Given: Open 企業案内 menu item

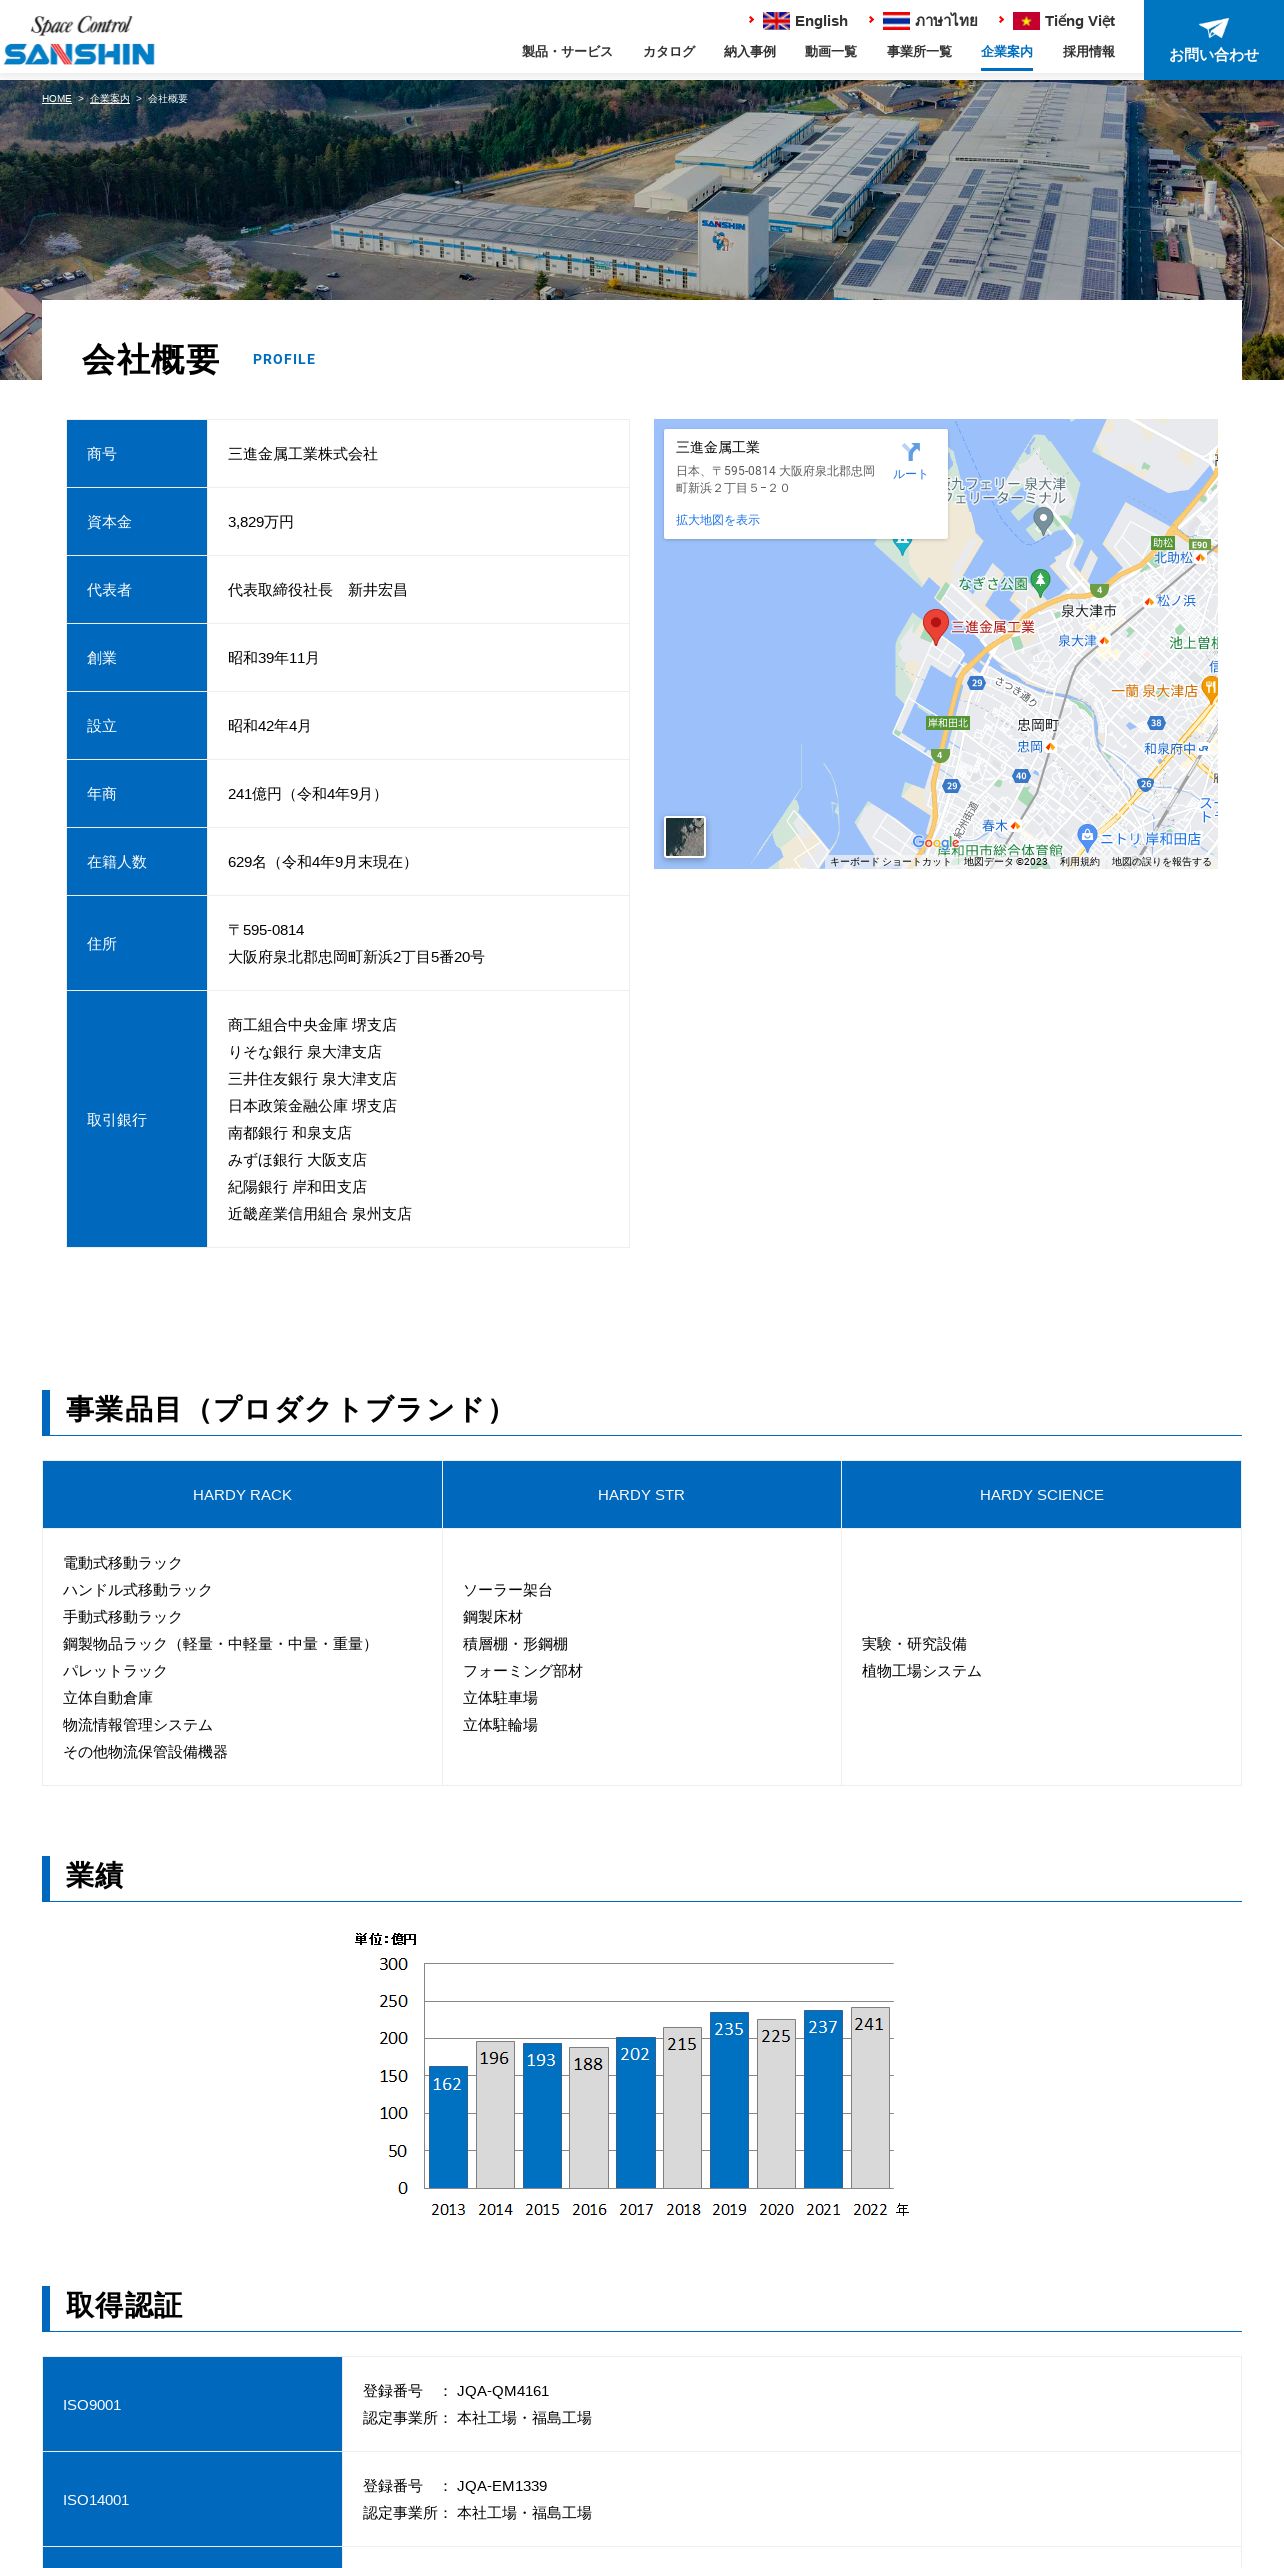Looking at the screenshot, I should pos(1007,52).
